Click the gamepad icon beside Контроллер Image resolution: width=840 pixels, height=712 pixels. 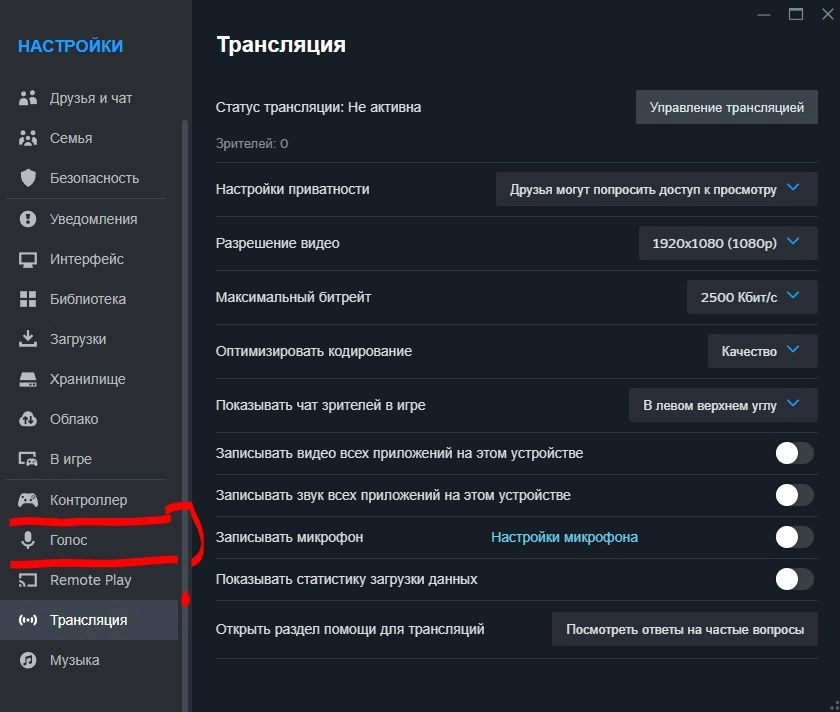[28, 500]
